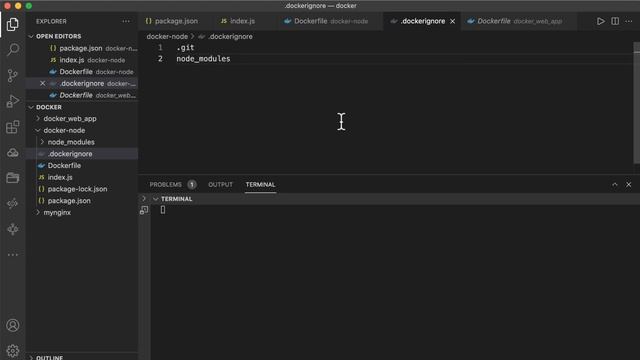Click the editor vertical scrollbar
The image size is (640, 360).
(636, 102)
